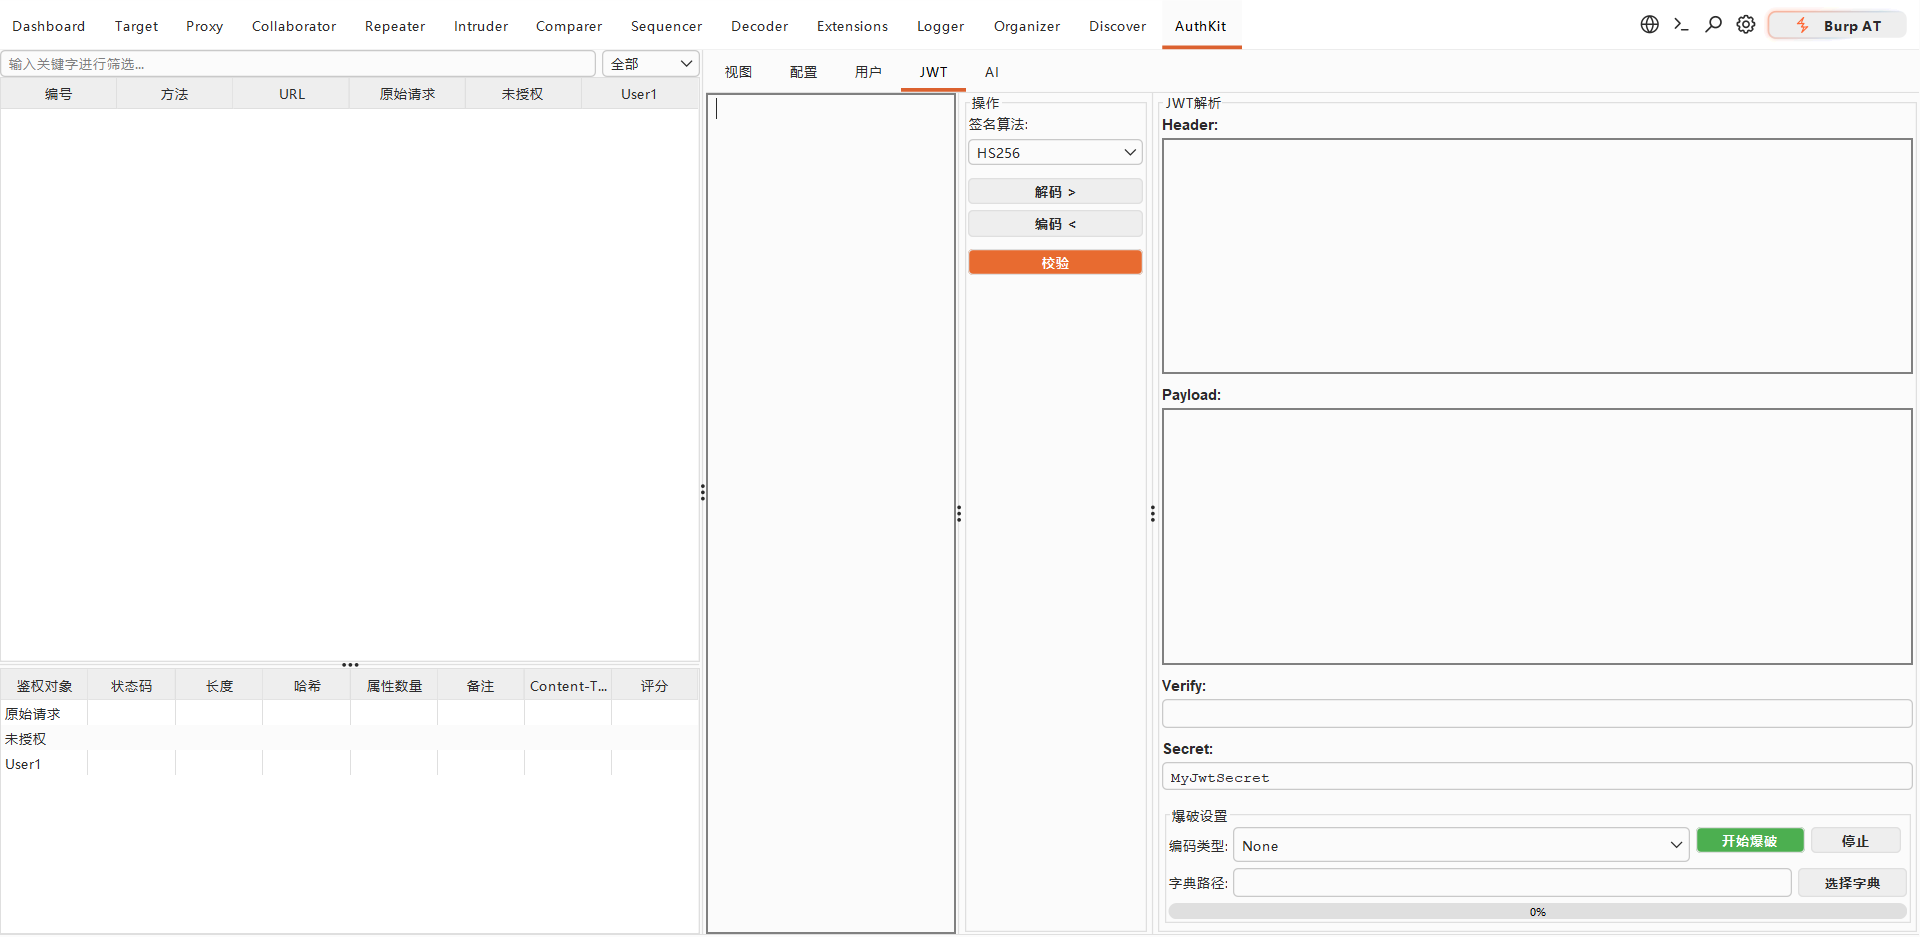Click the Secret field with MyJwtSecret
The height and width of the screenshot is (937, 1920).
coord(1537,777)
